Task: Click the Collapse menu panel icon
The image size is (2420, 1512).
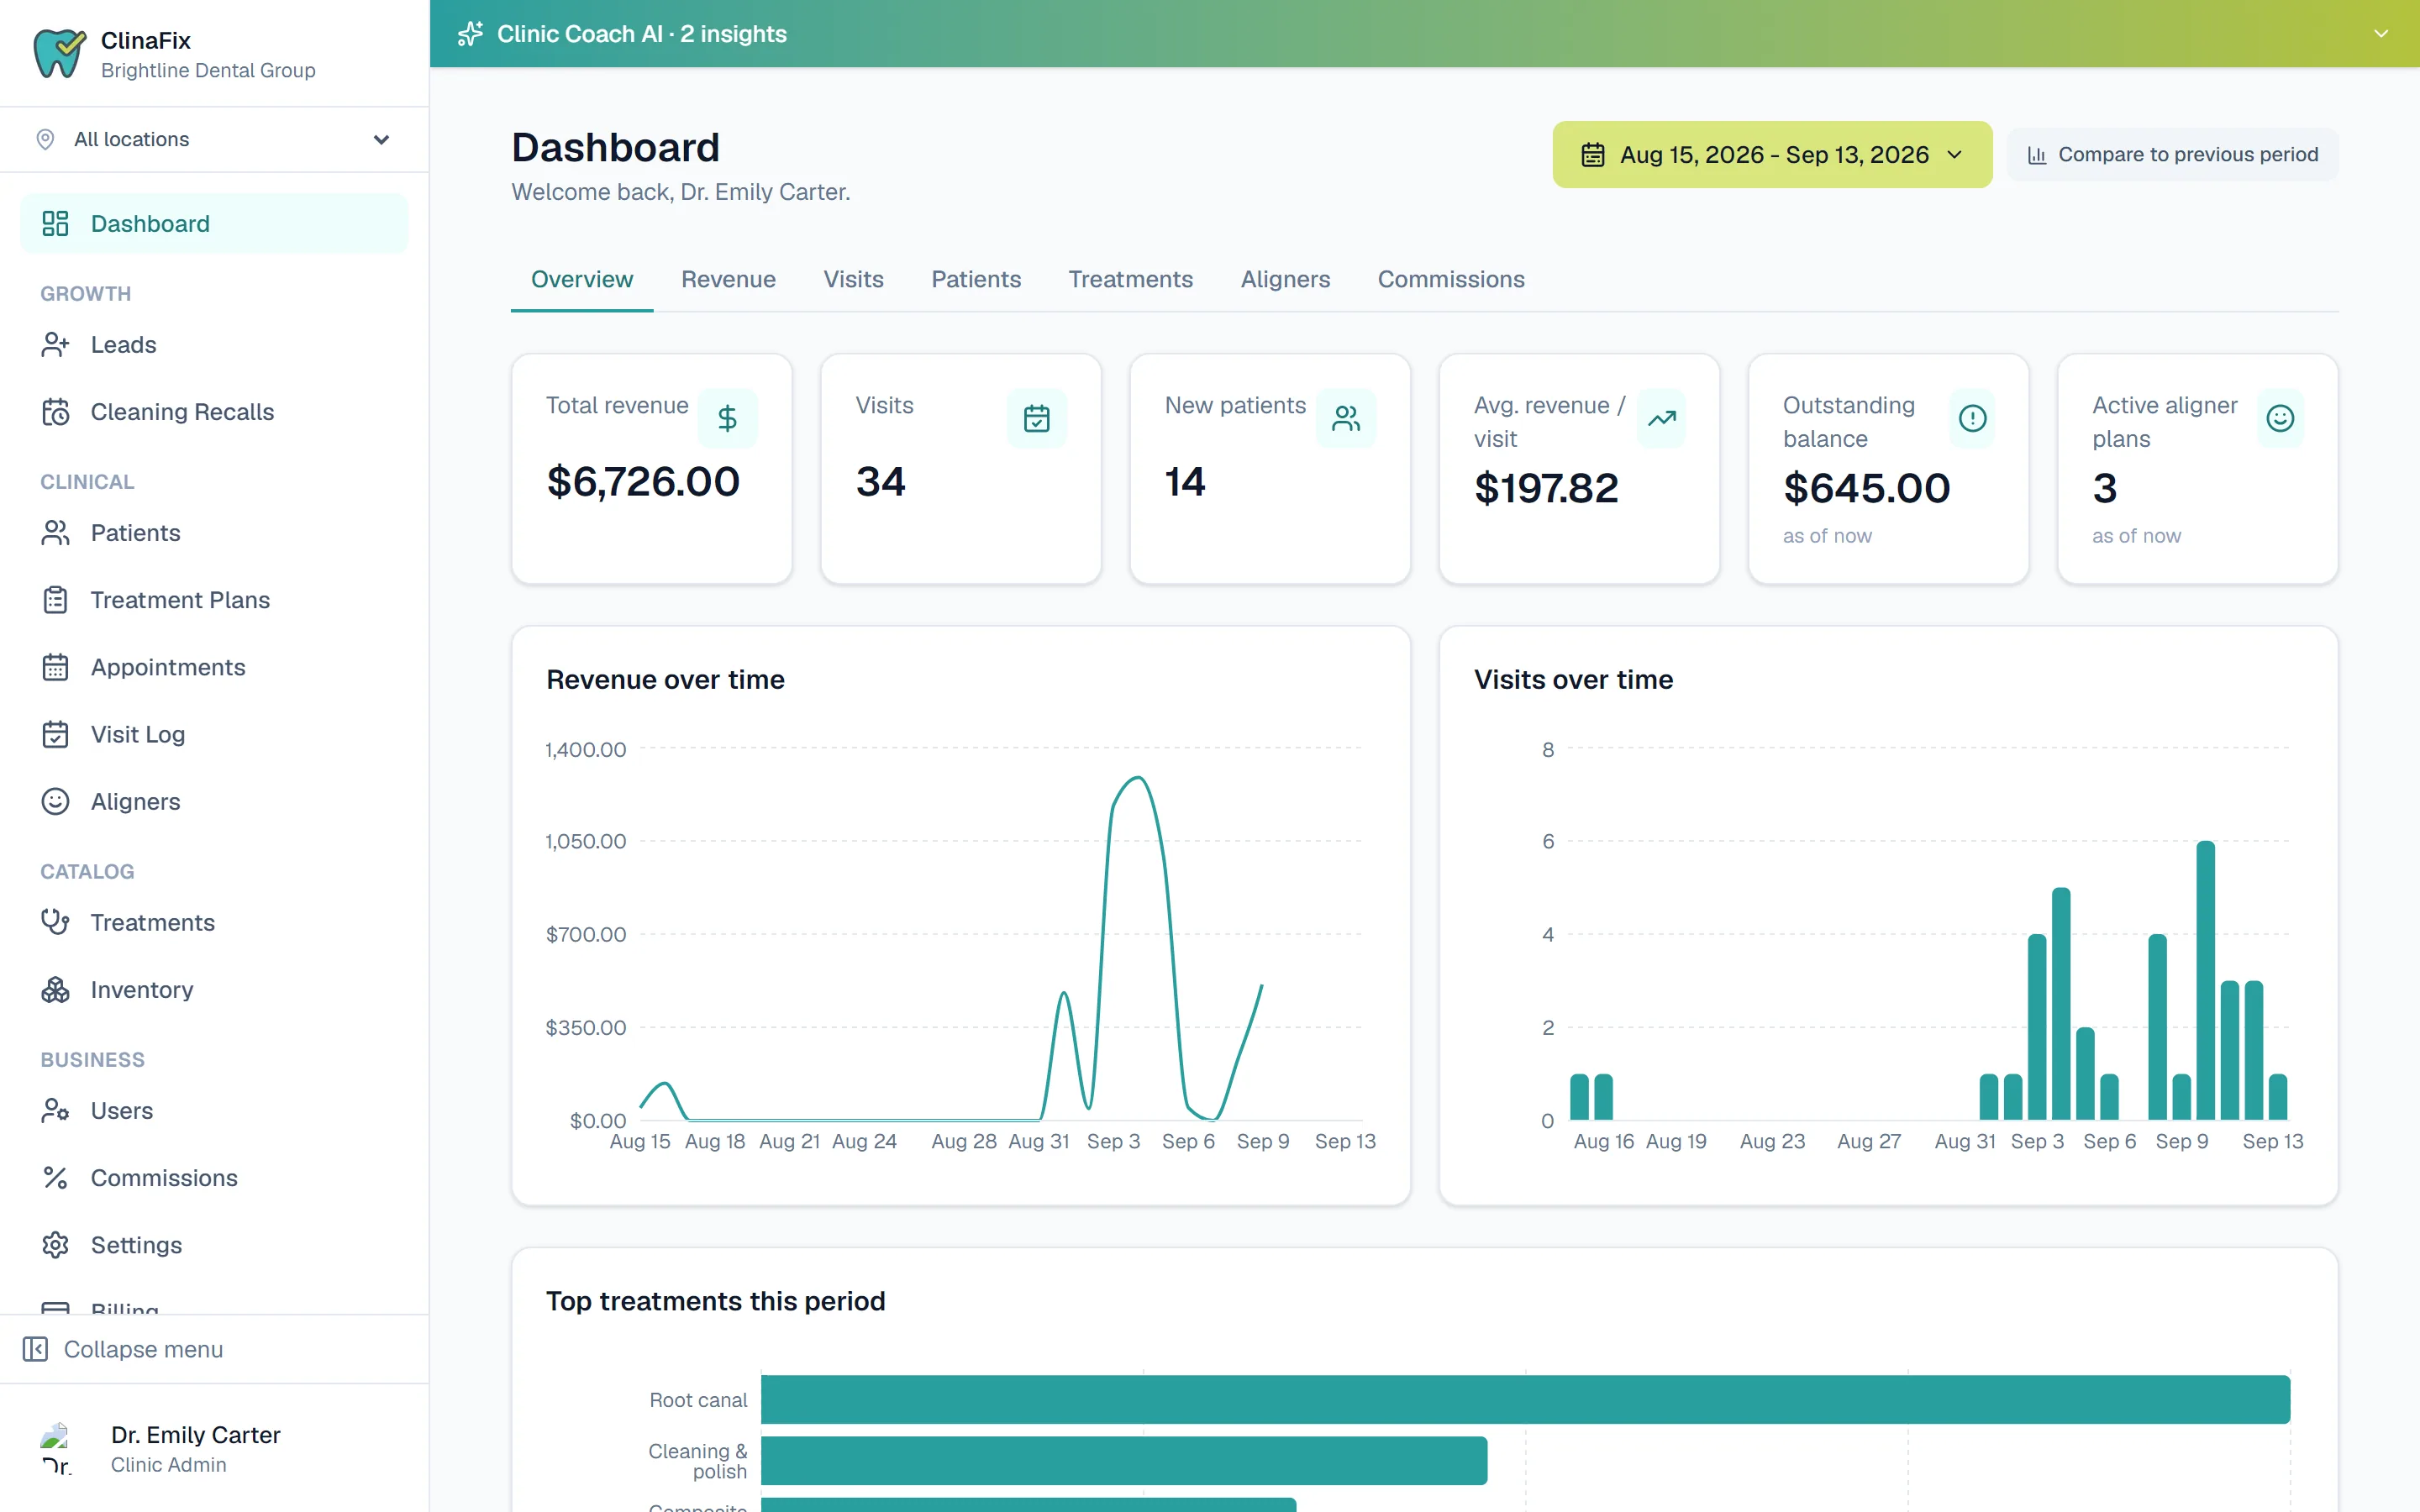Action: pyautogui.click(x=35, y=1349)
